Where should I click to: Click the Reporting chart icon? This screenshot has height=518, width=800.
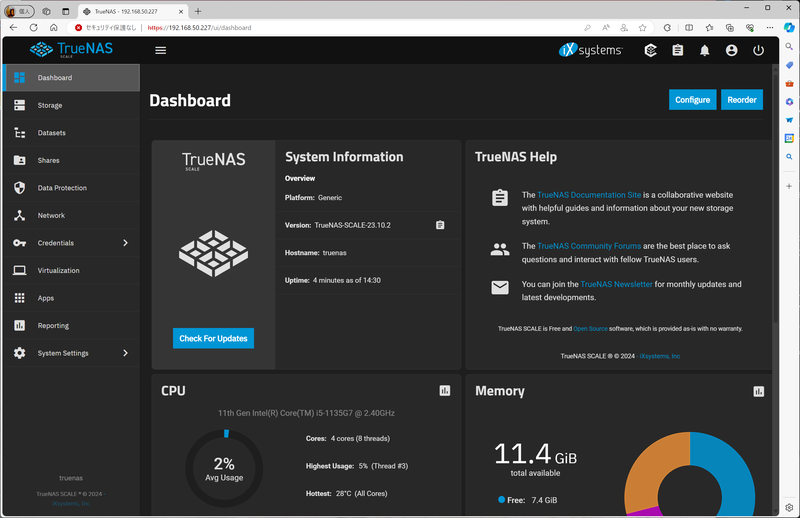click(x=19, y=326)
